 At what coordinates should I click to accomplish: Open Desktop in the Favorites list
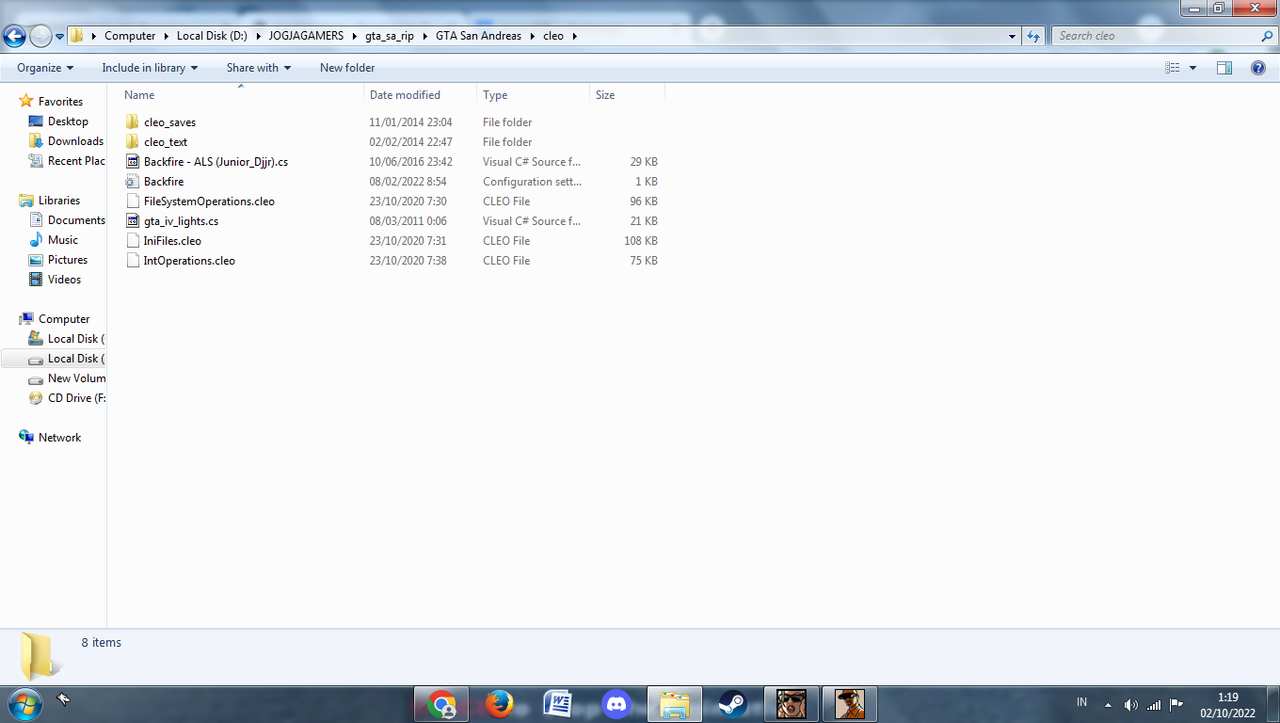(68, 121)
